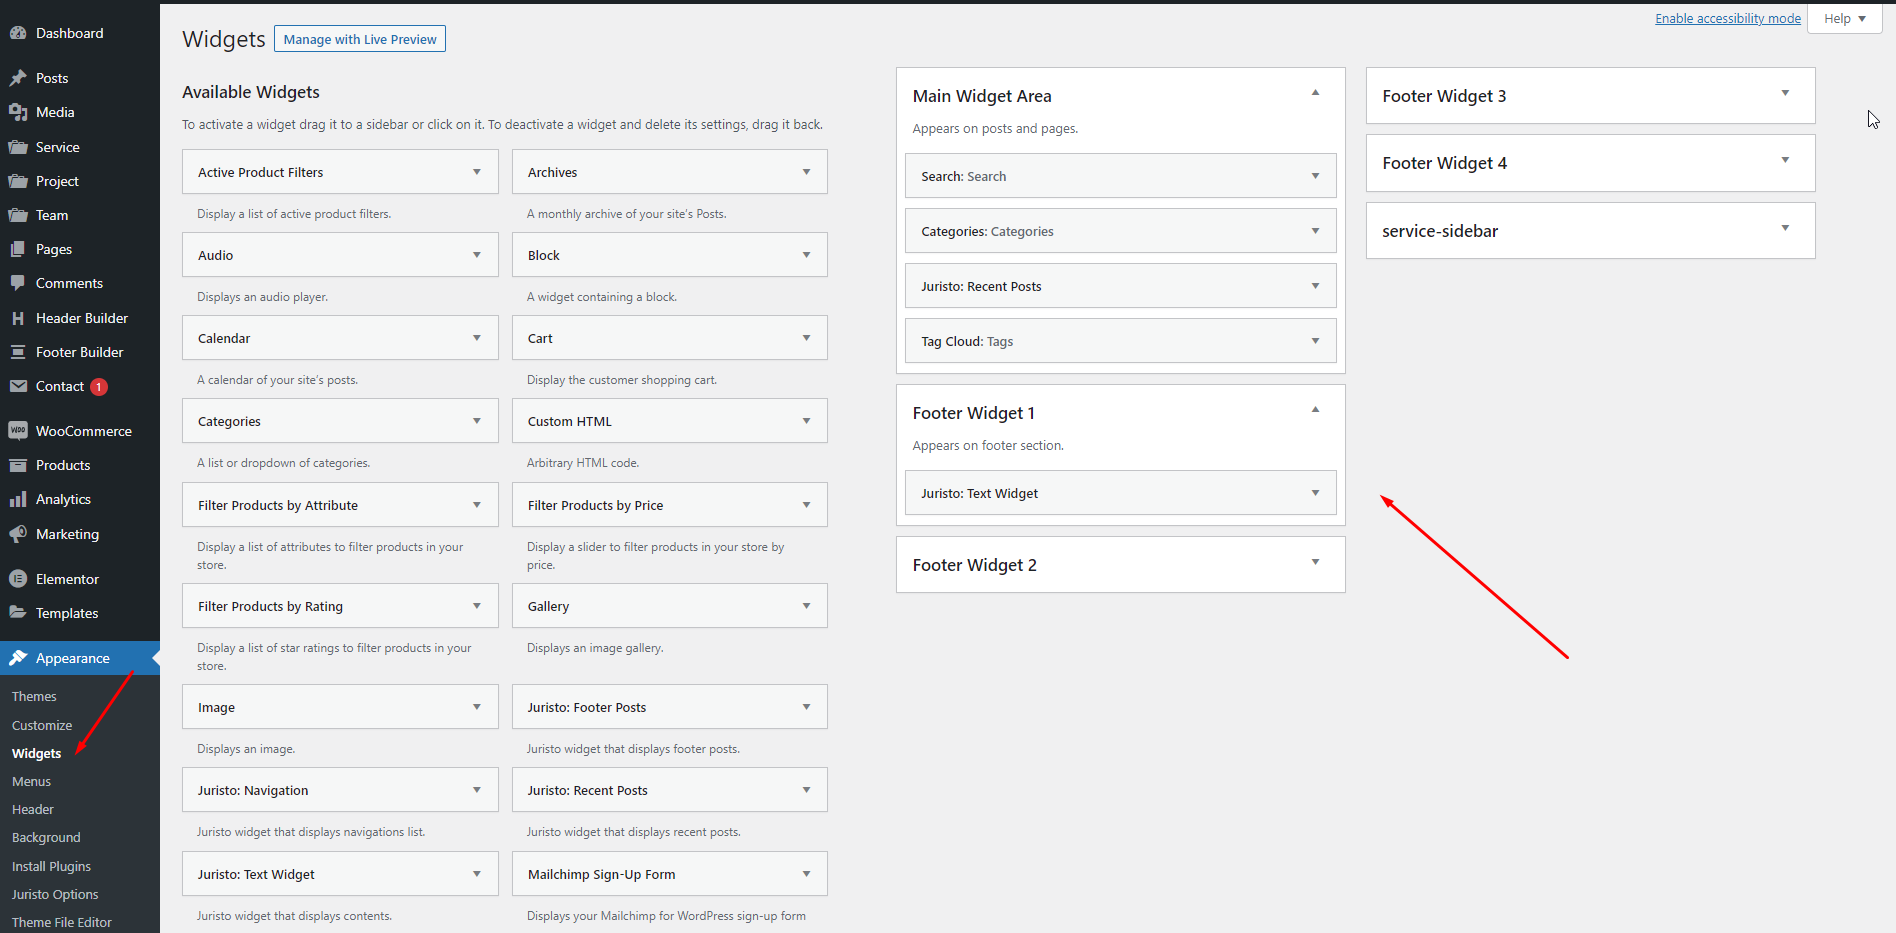Screen dimensions: 1896x933
Task: Click Enable accessibility mode link
Action: click(1727, 18)
